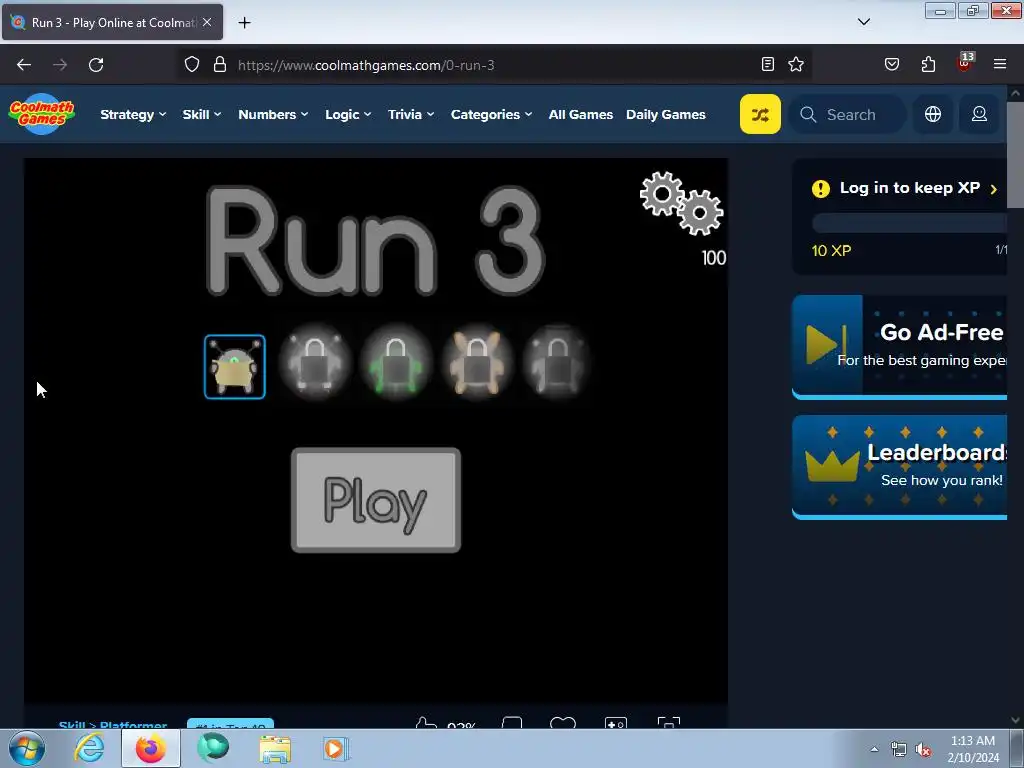Open the user account profile icon
This screenshot has width=1024, height=768.
click(x=979, y=114)
